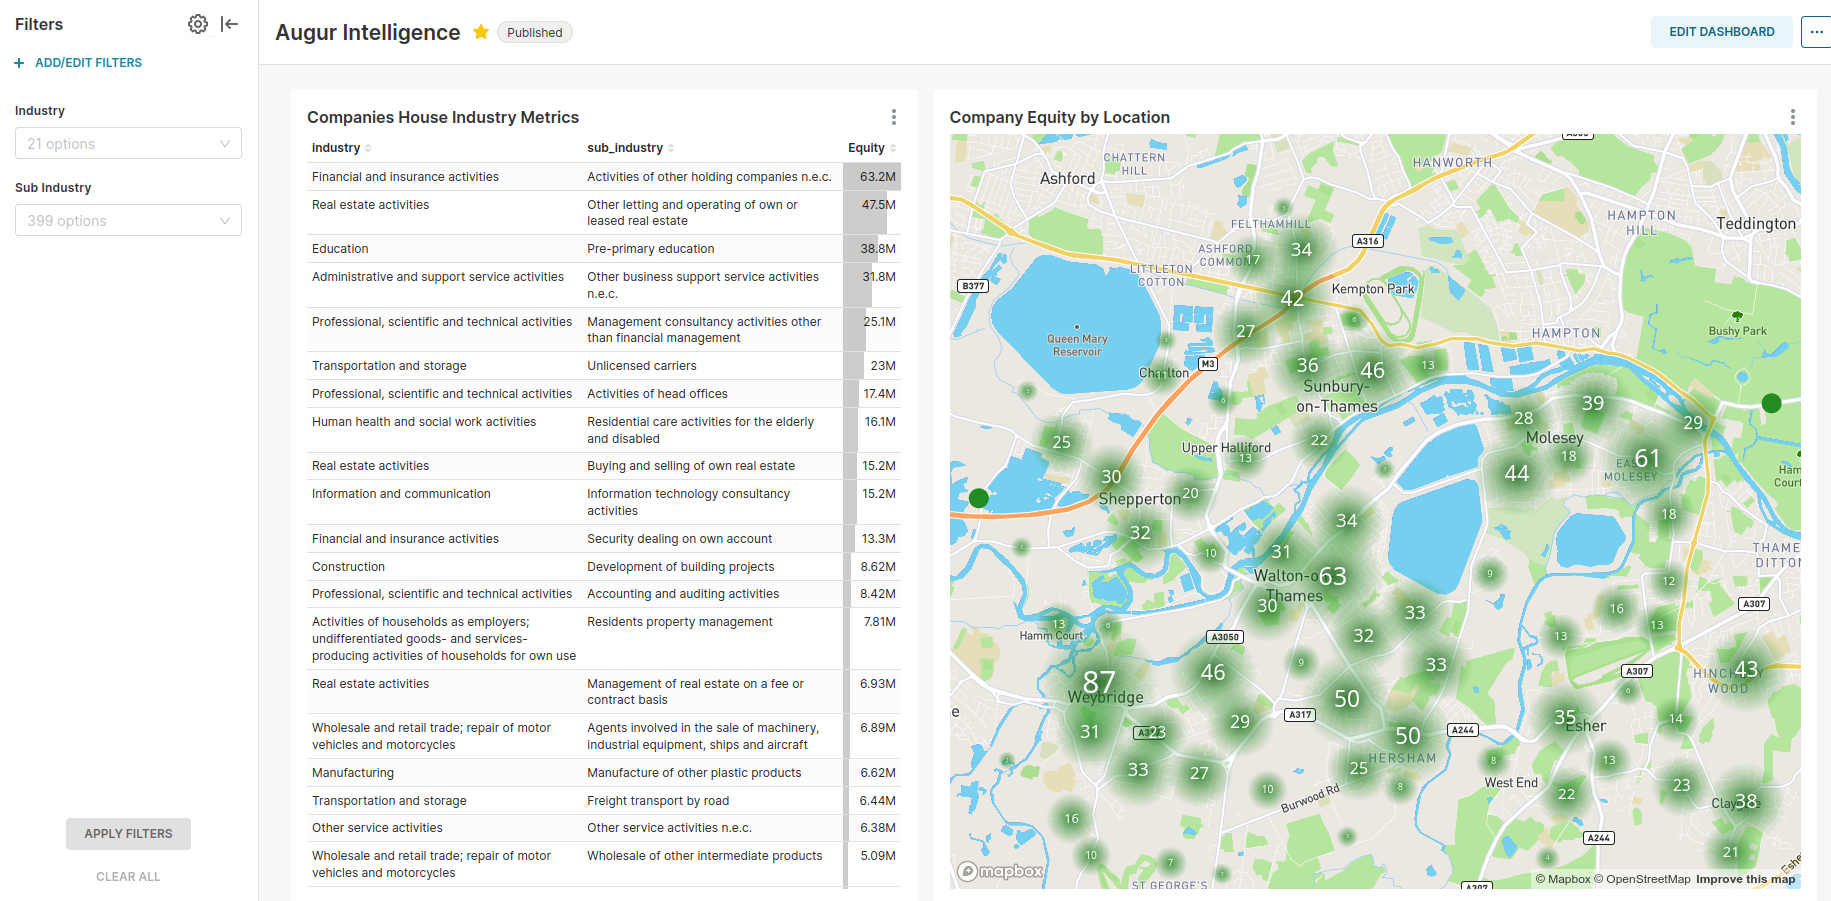Click the 39 cluster above Molesey

[1593, 403]
